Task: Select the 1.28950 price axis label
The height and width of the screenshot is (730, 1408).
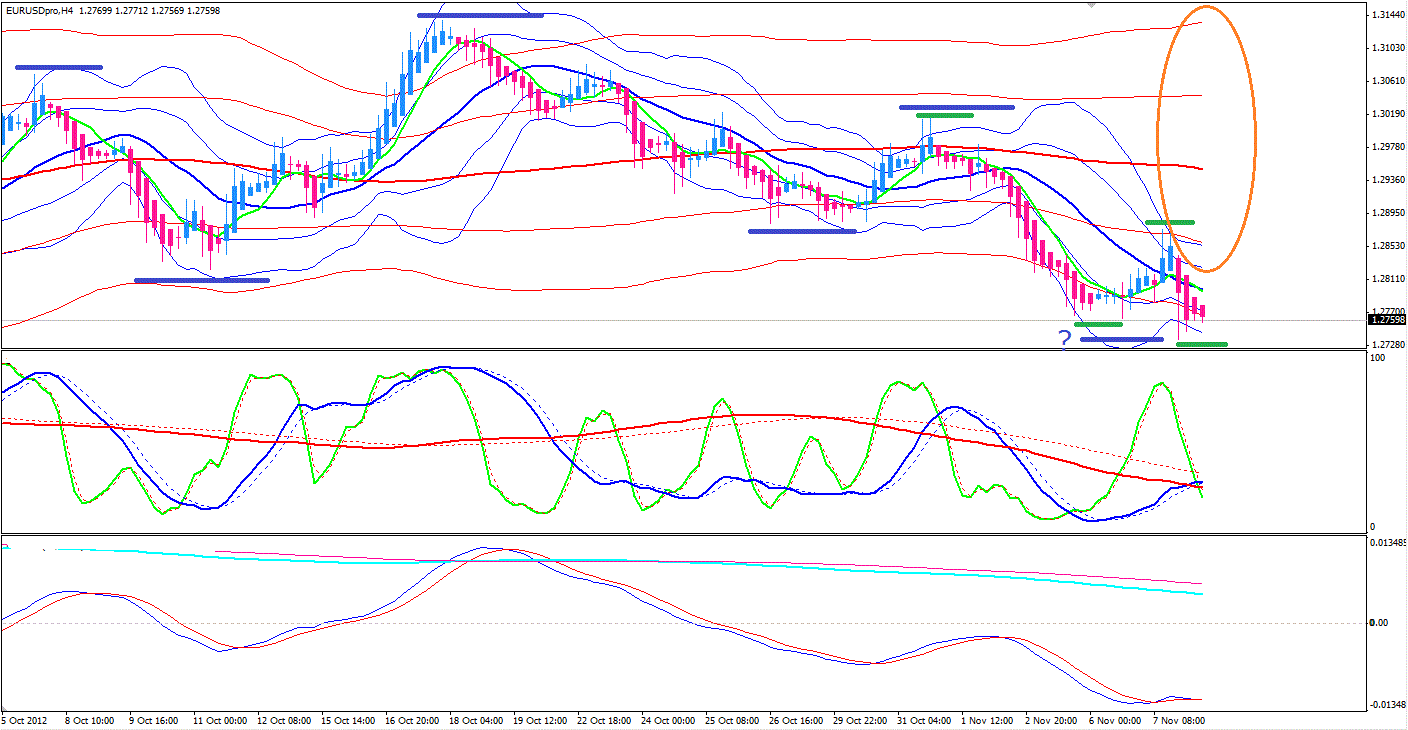Action: click(1388, 213)
